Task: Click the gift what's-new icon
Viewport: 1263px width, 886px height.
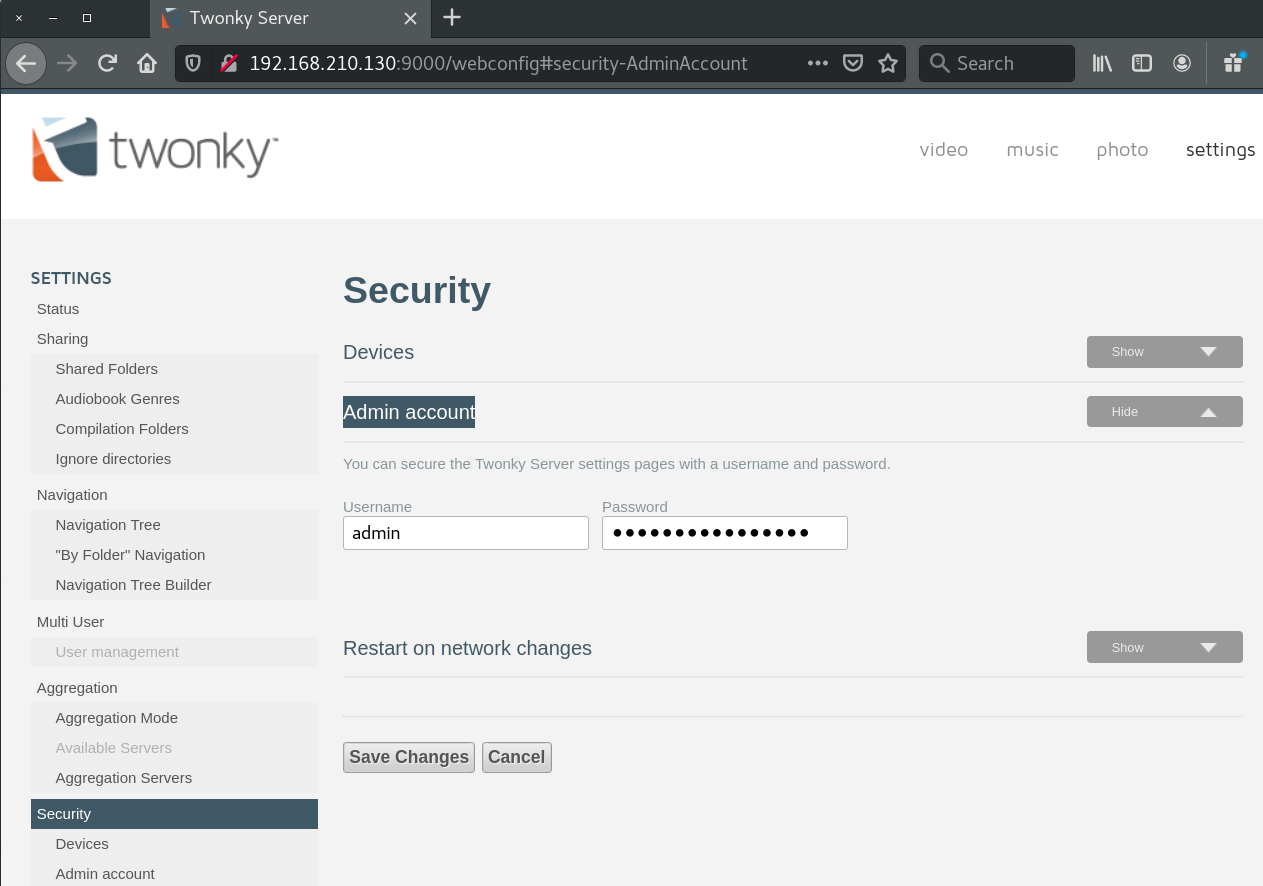Action: (1233, 63)
